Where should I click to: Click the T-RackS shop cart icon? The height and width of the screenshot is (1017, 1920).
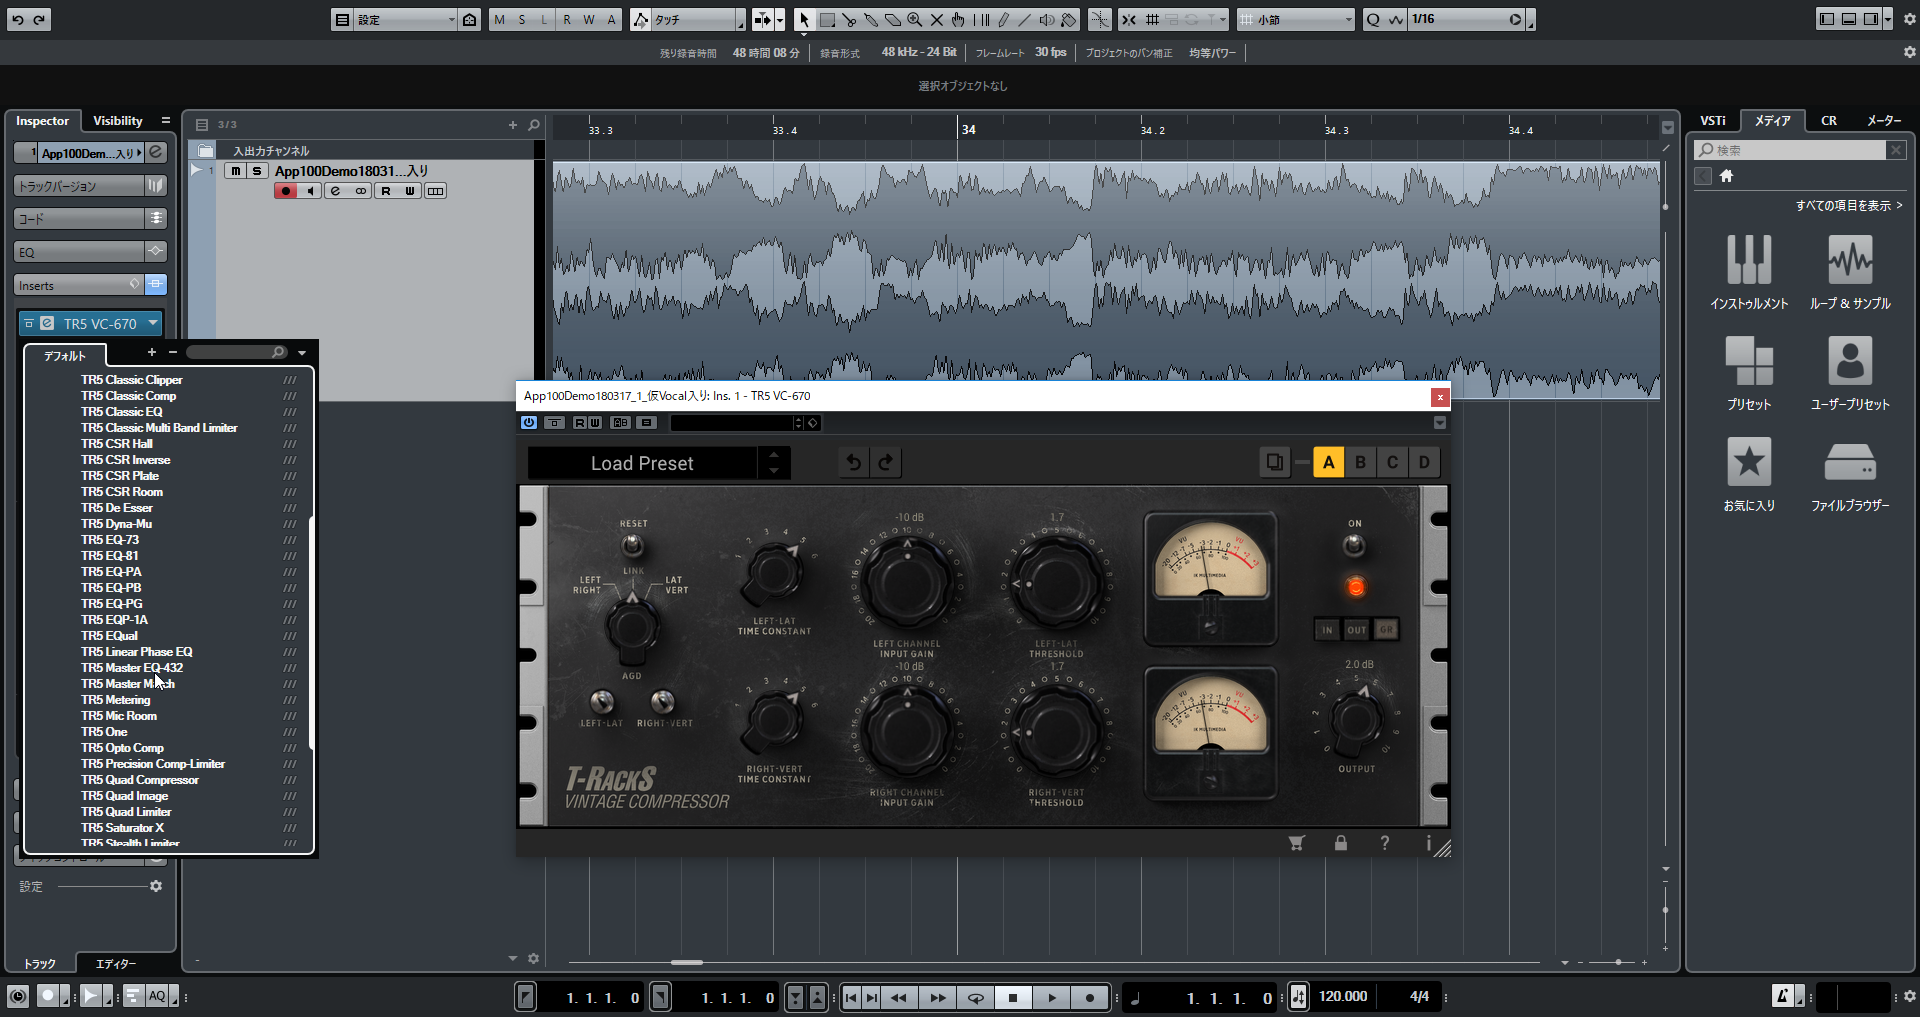pyautogui.click(x=1296, y=843)
